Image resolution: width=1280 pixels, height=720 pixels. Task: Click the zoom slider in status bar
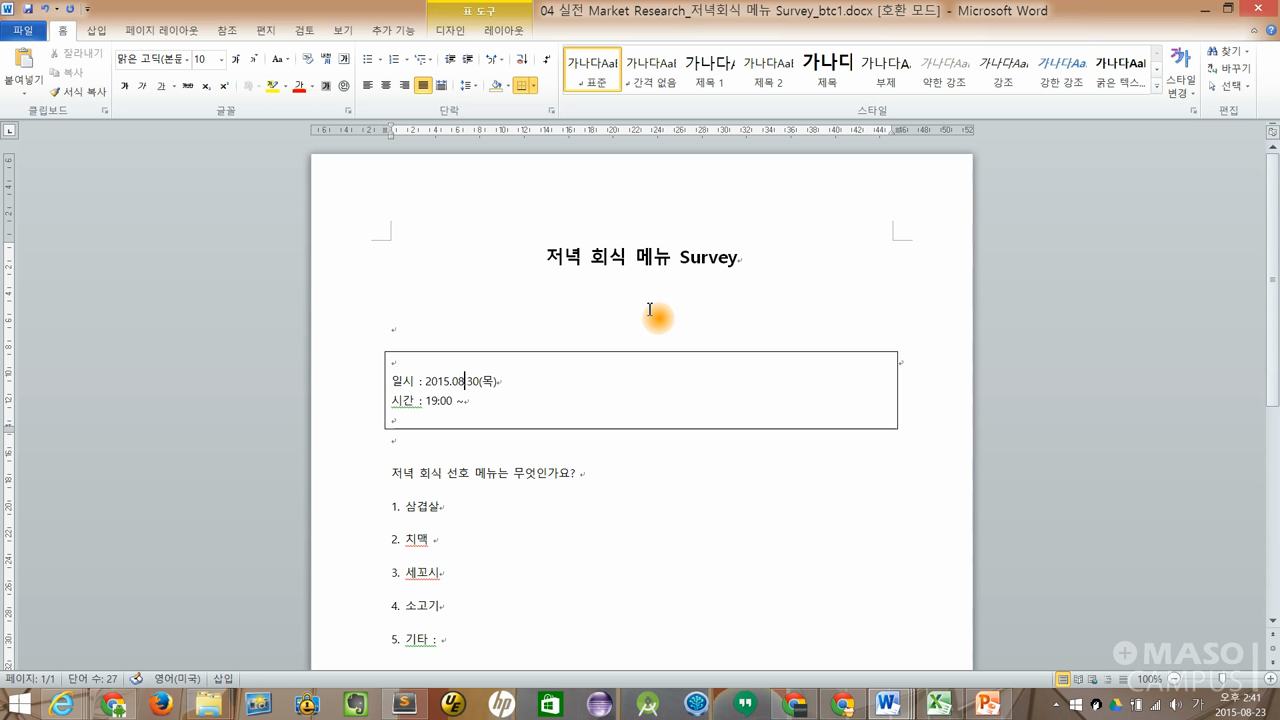(x=1220, y=680)
